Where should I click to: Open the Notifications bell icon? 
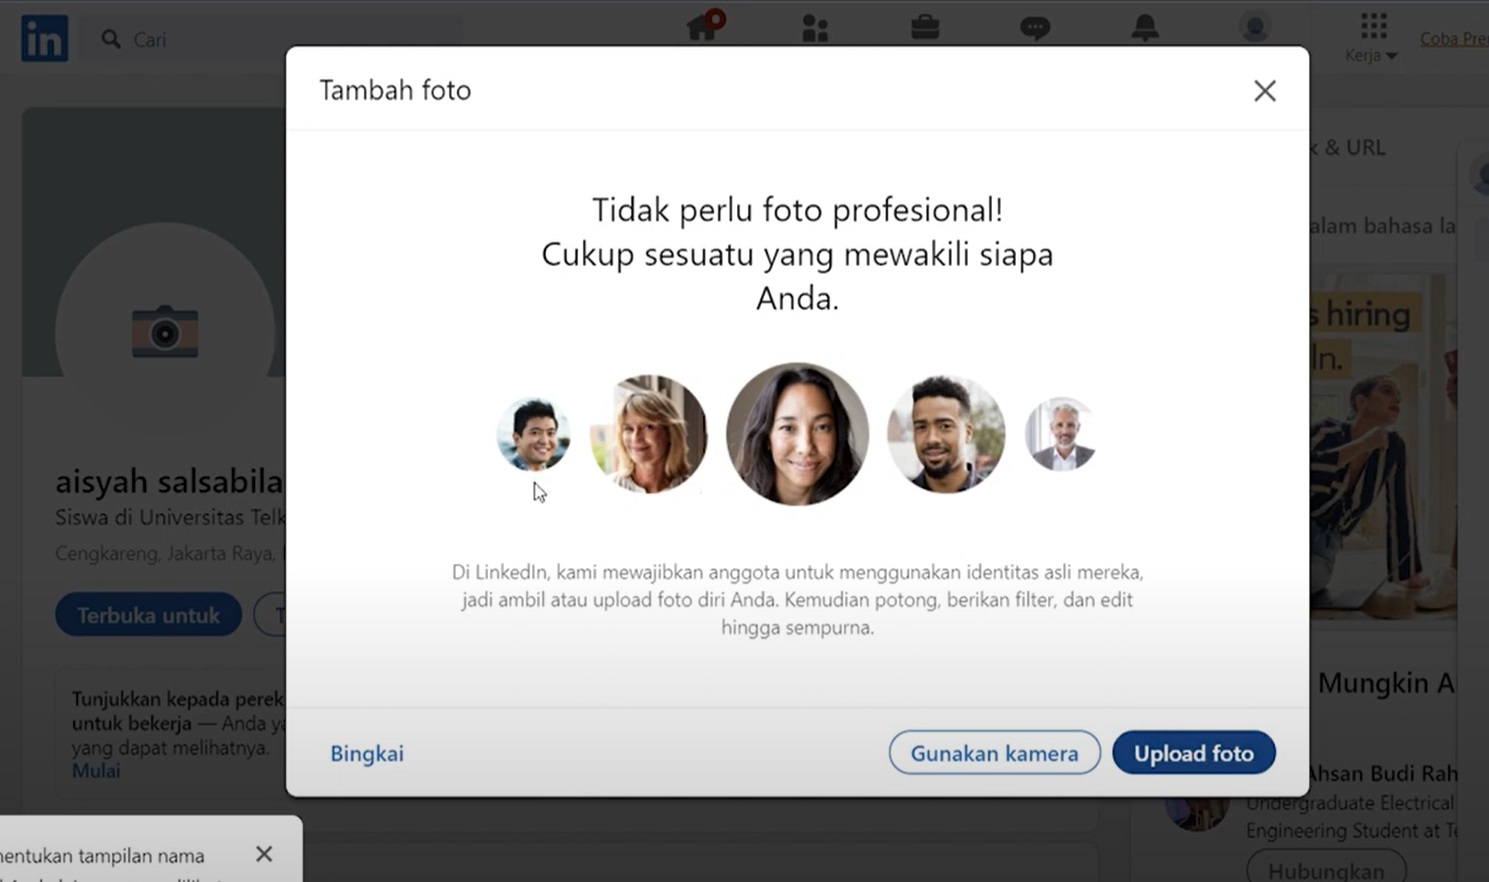pyautogui.click(x=1145, y=28)
